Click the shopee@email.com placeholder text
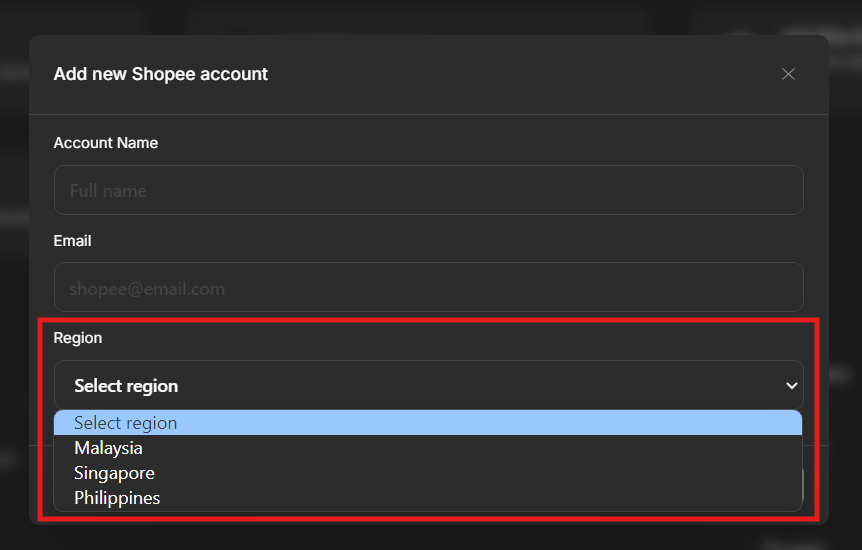This screenshot has width=862, height=550. (x=147, y=289)
